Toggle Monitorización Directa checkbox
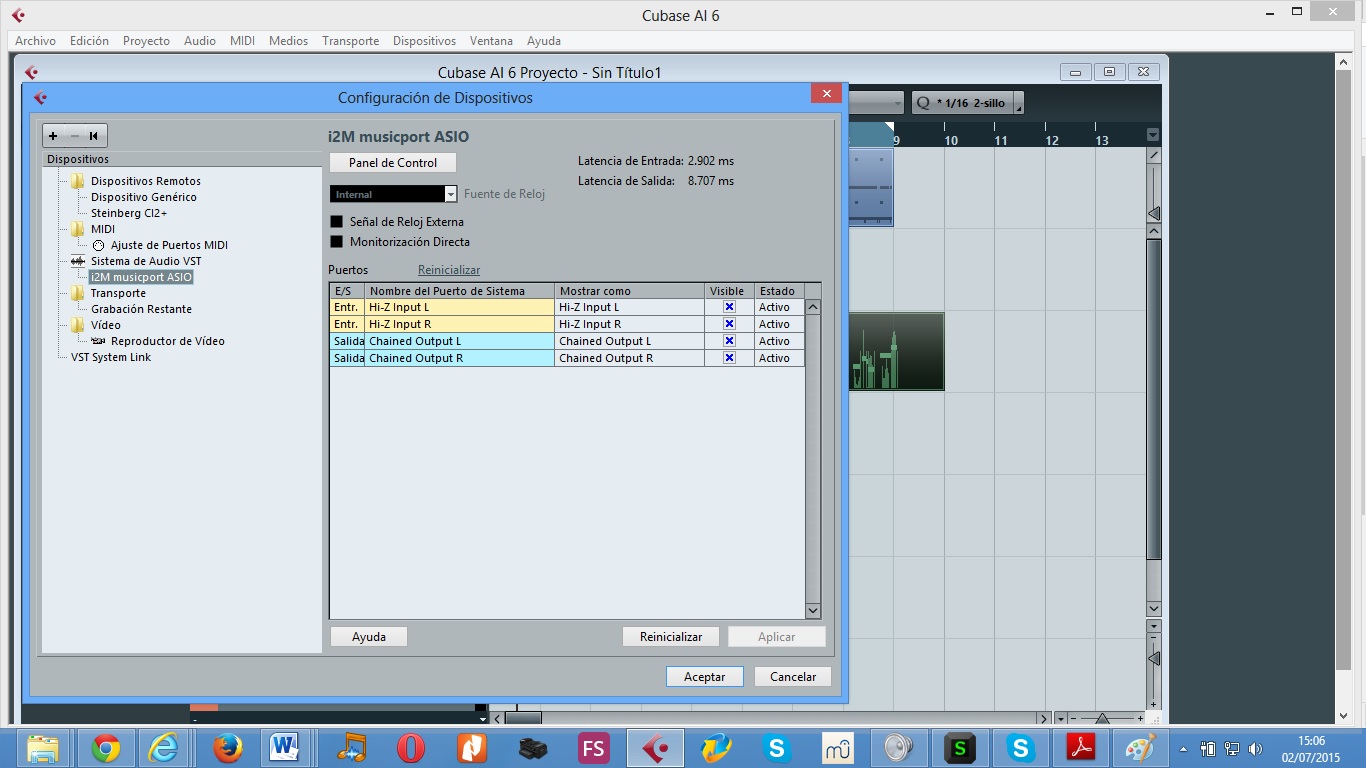The image size is (1366, 768). pos(337,242)
